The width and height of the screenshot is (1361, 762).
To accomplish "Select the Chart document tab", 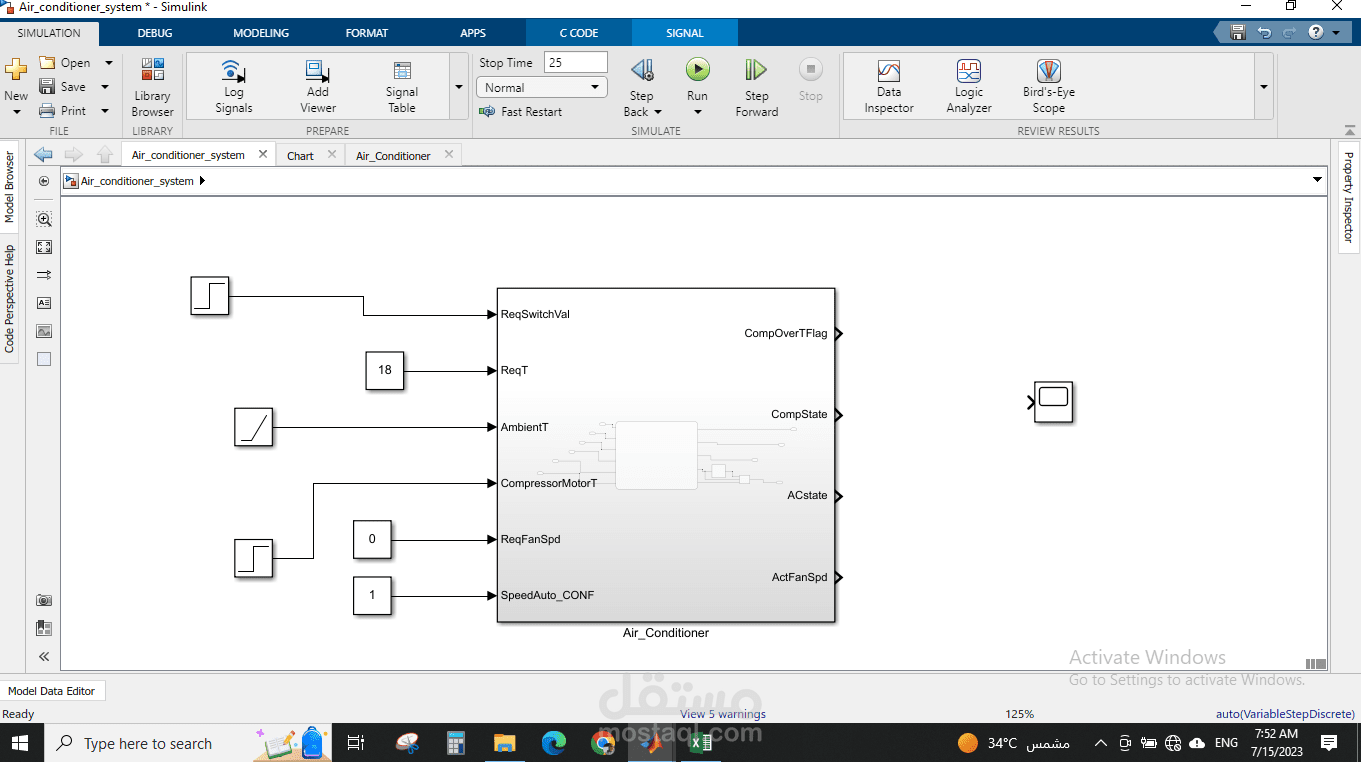I will click(300, 155).
